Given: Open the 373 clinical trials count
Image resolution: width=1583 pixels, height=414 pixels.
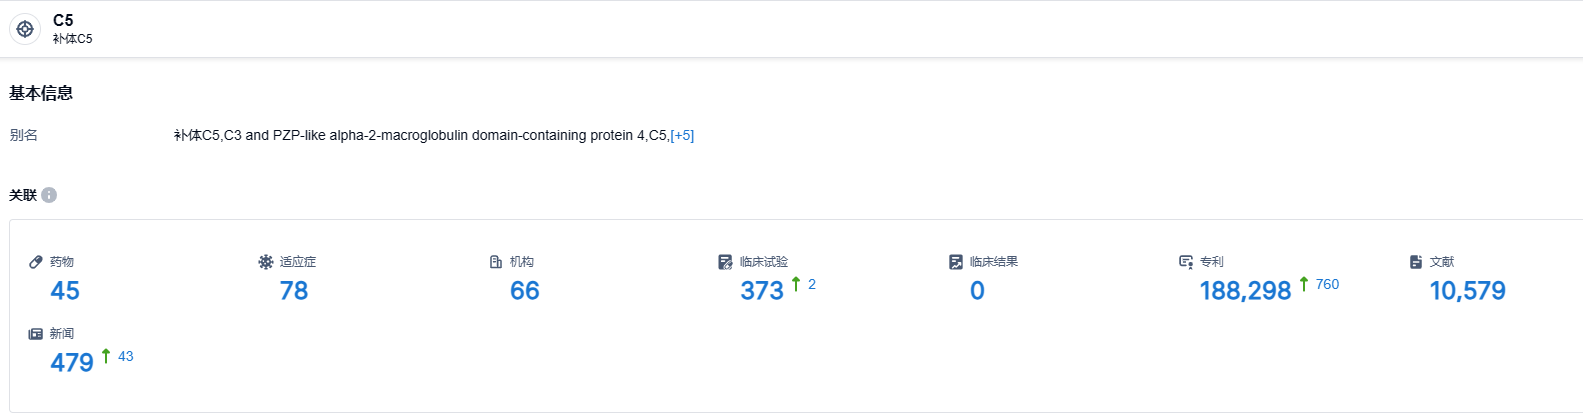Looking at the screenshot, I should click(762, 291).
